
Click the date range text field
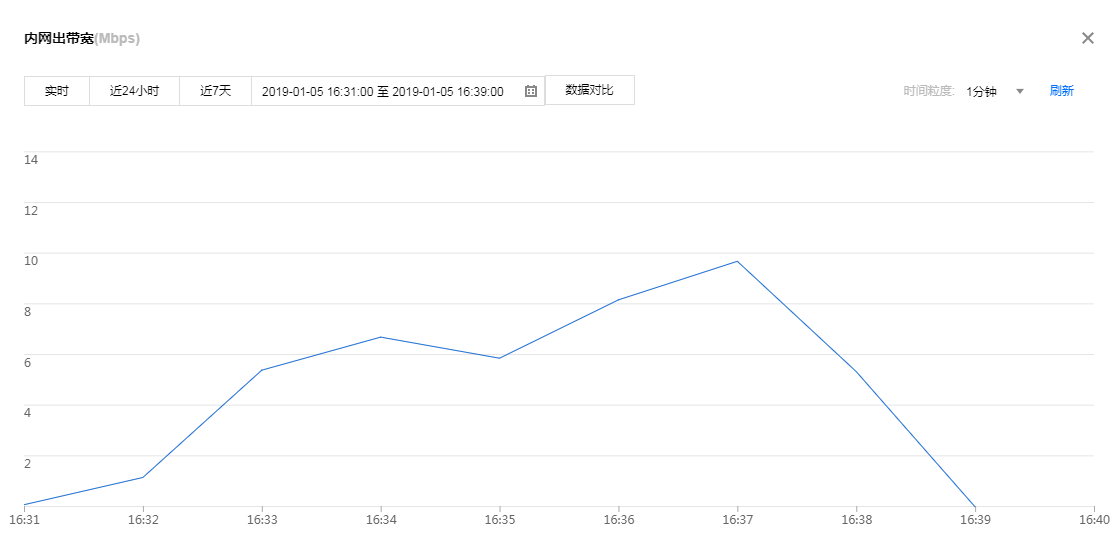pyautogui.click(x=383, y=91)
